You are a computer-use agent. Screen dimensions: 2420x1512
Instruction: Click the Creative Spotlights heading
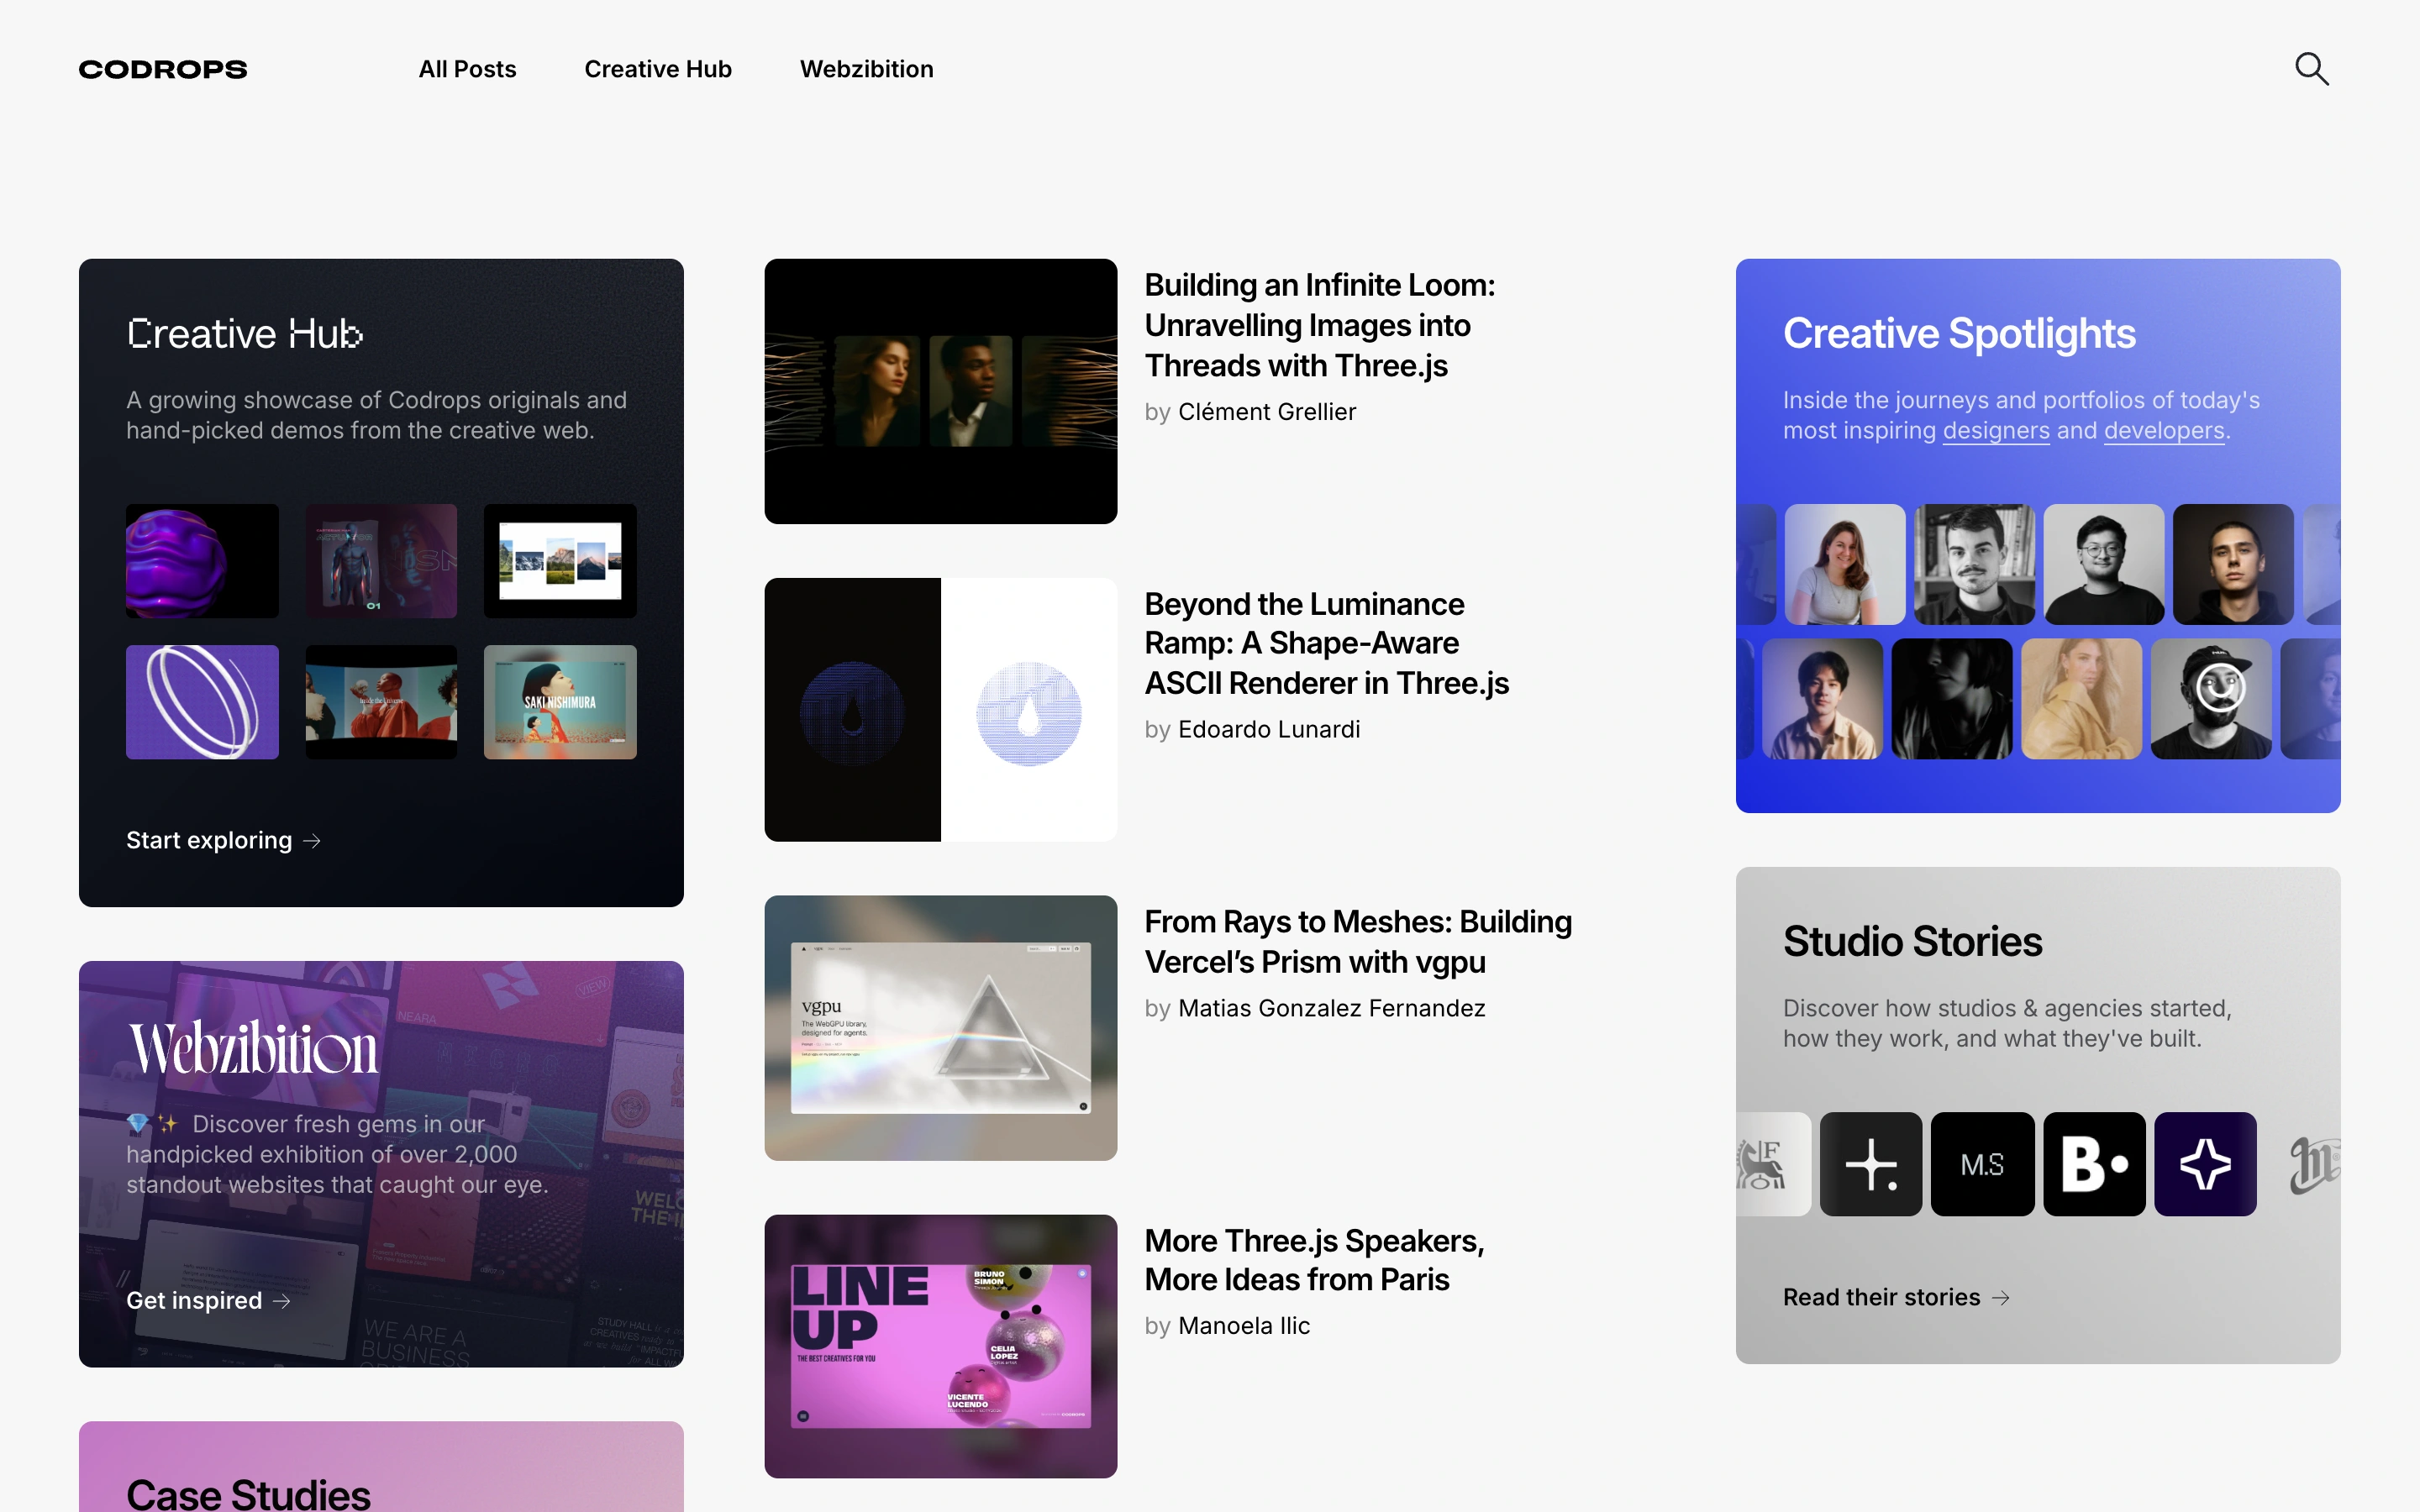pyautogui.click(x=1959, y=334)
